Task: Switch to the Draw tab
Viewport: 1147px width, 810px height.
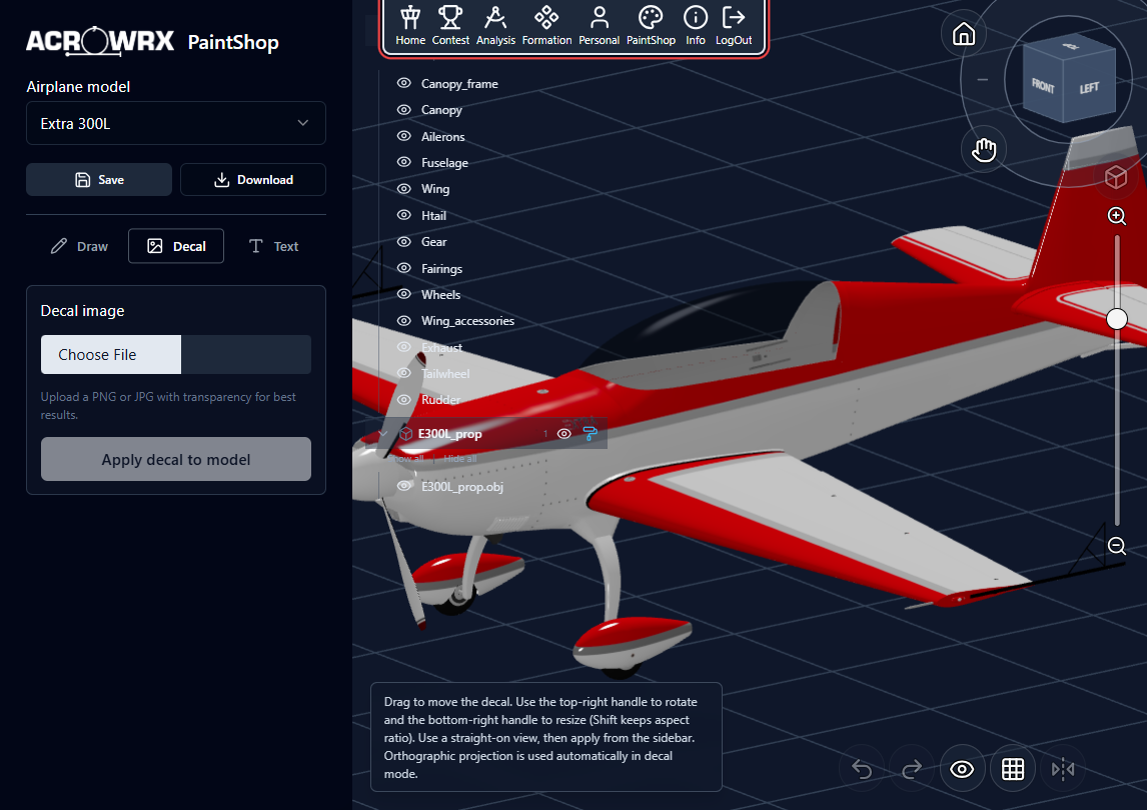Action: 79,246
